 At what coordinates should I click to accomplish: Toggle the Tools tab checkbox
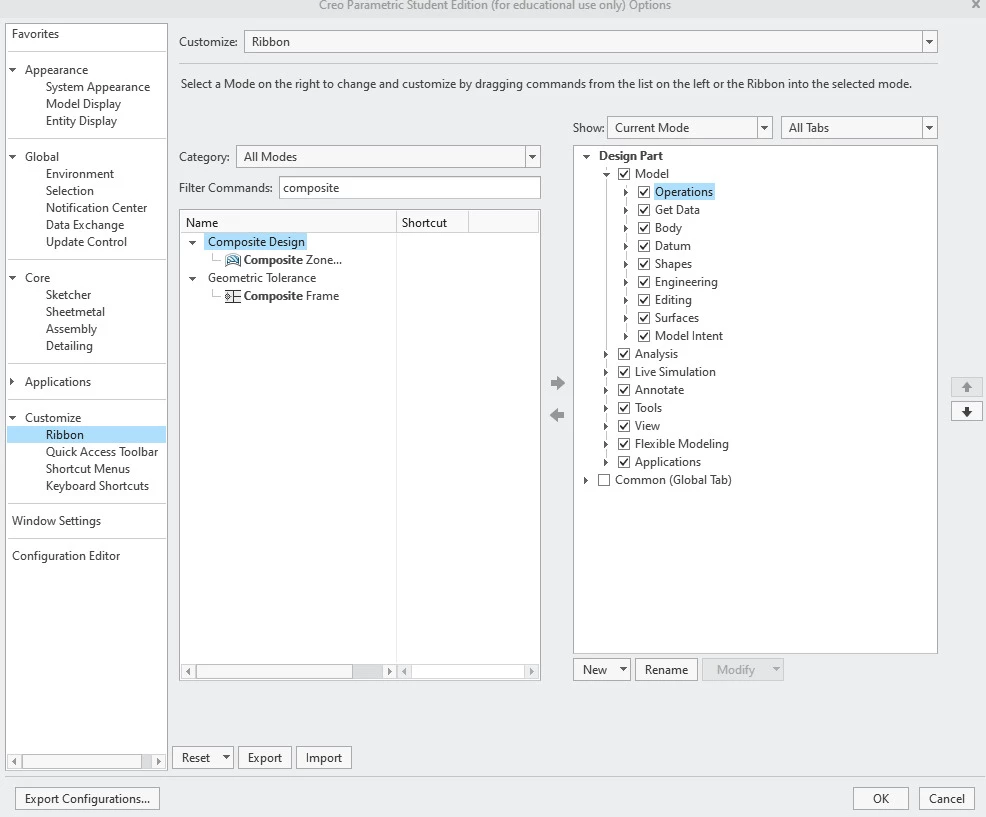tap(624, 408)
